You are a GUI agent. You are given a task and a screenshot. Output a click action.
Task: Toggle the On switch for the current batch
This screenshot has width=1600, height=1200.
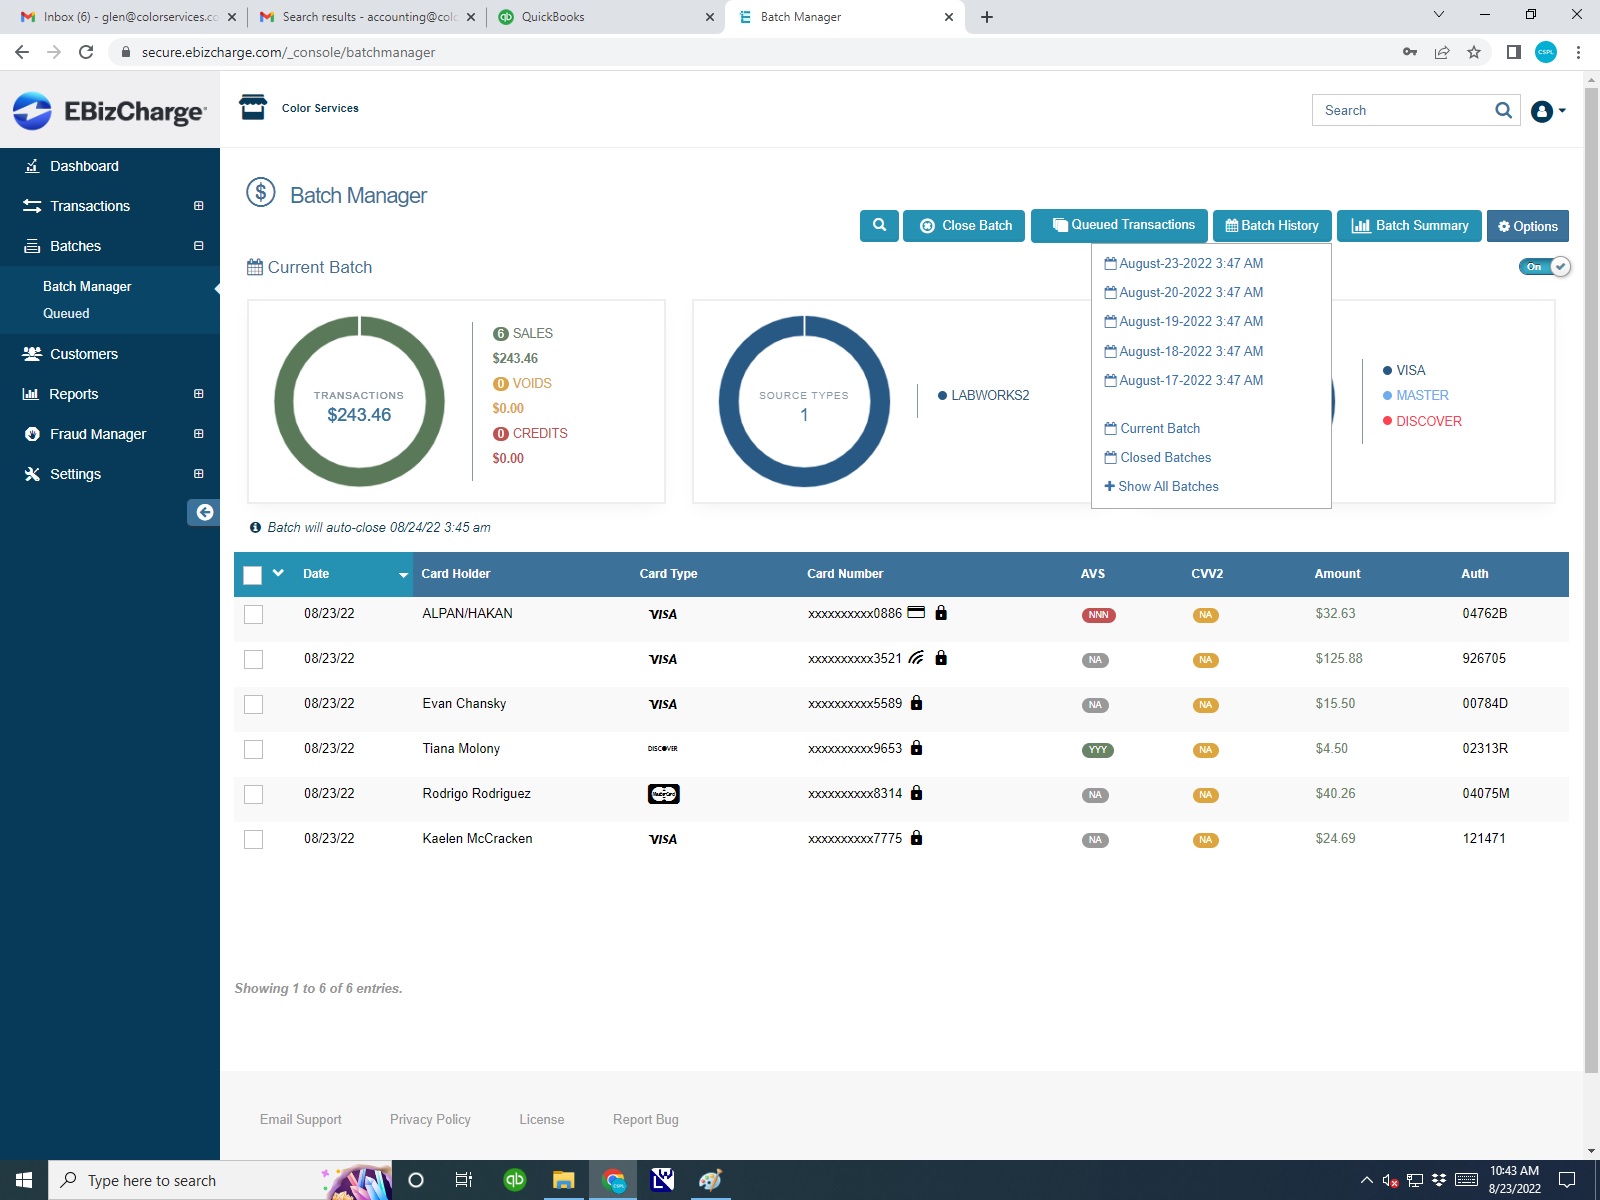coord(1545,267)
